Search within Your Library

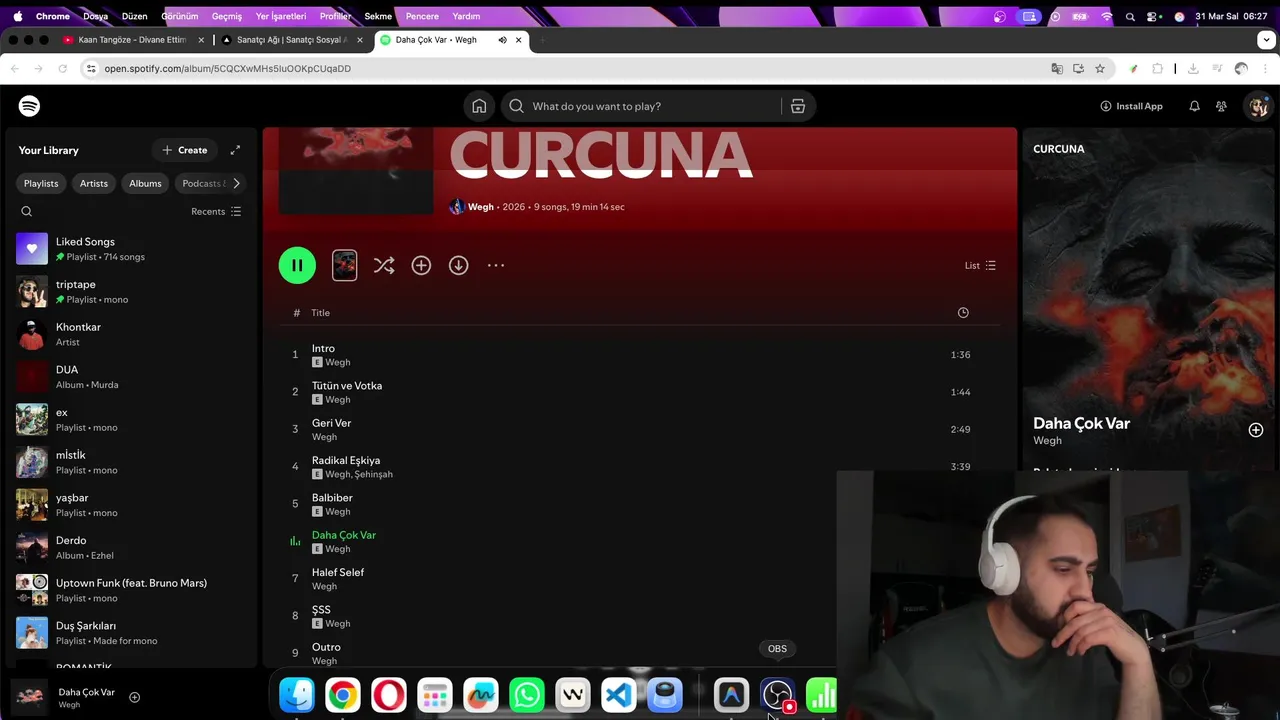(27, 211)
